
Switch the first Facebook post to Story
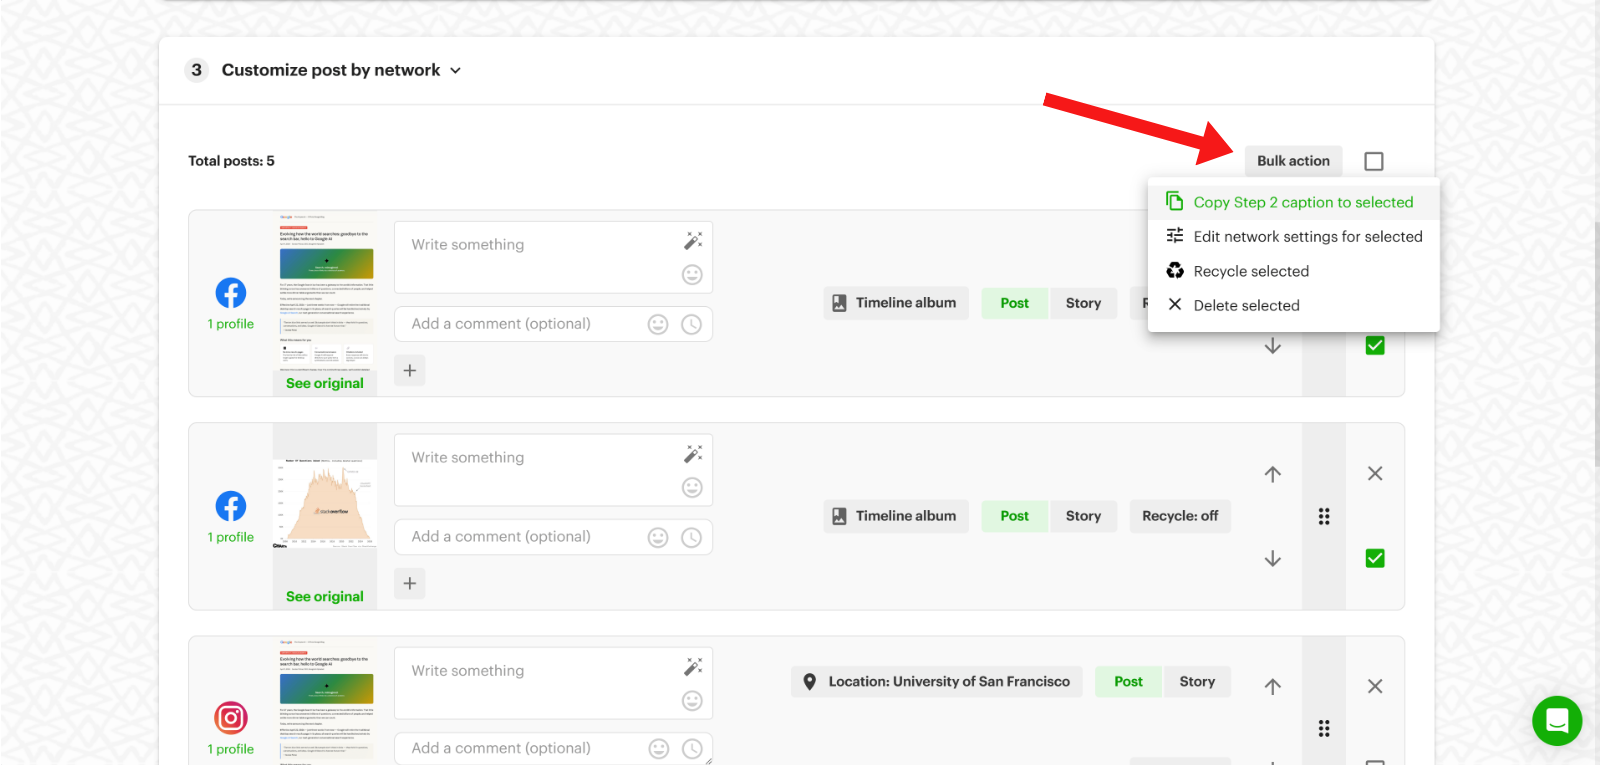click(1083, 303)
